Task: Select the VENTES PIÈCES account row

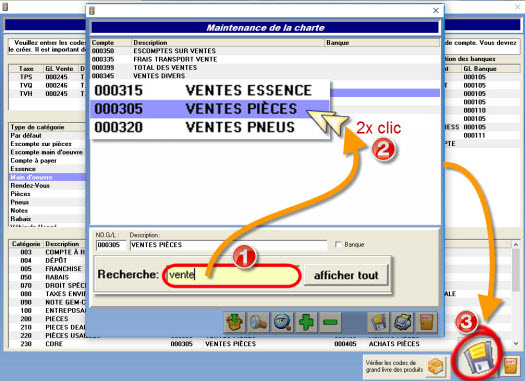Action: click(x=210, y=109)
